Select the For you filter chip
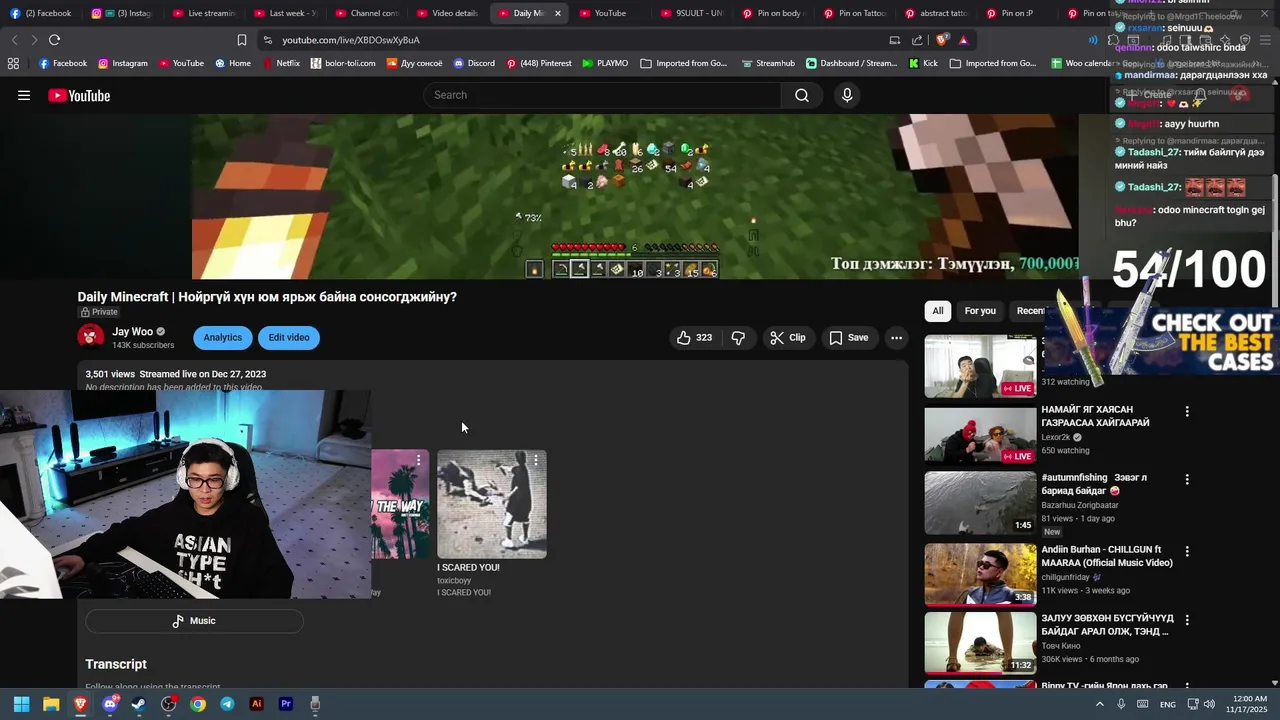The height and width of the screenshot is (720, 1280). (x=980, y=311)
